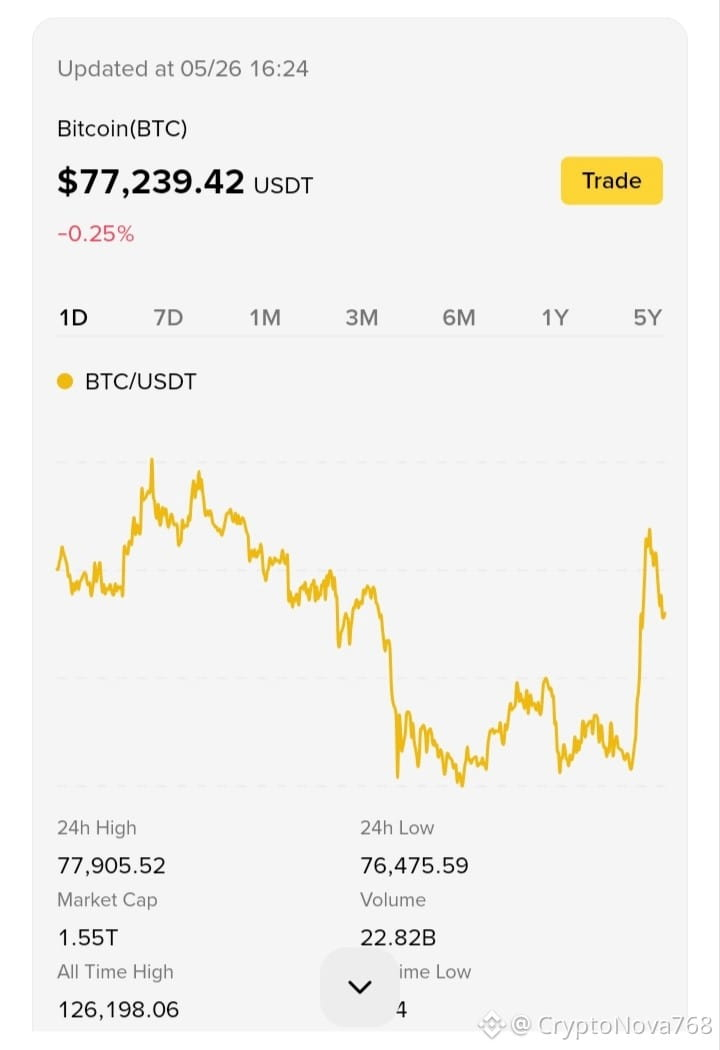Click the $77,239.42 price value
Viewport: 720px width, 1050px height.
click(151, 182)
